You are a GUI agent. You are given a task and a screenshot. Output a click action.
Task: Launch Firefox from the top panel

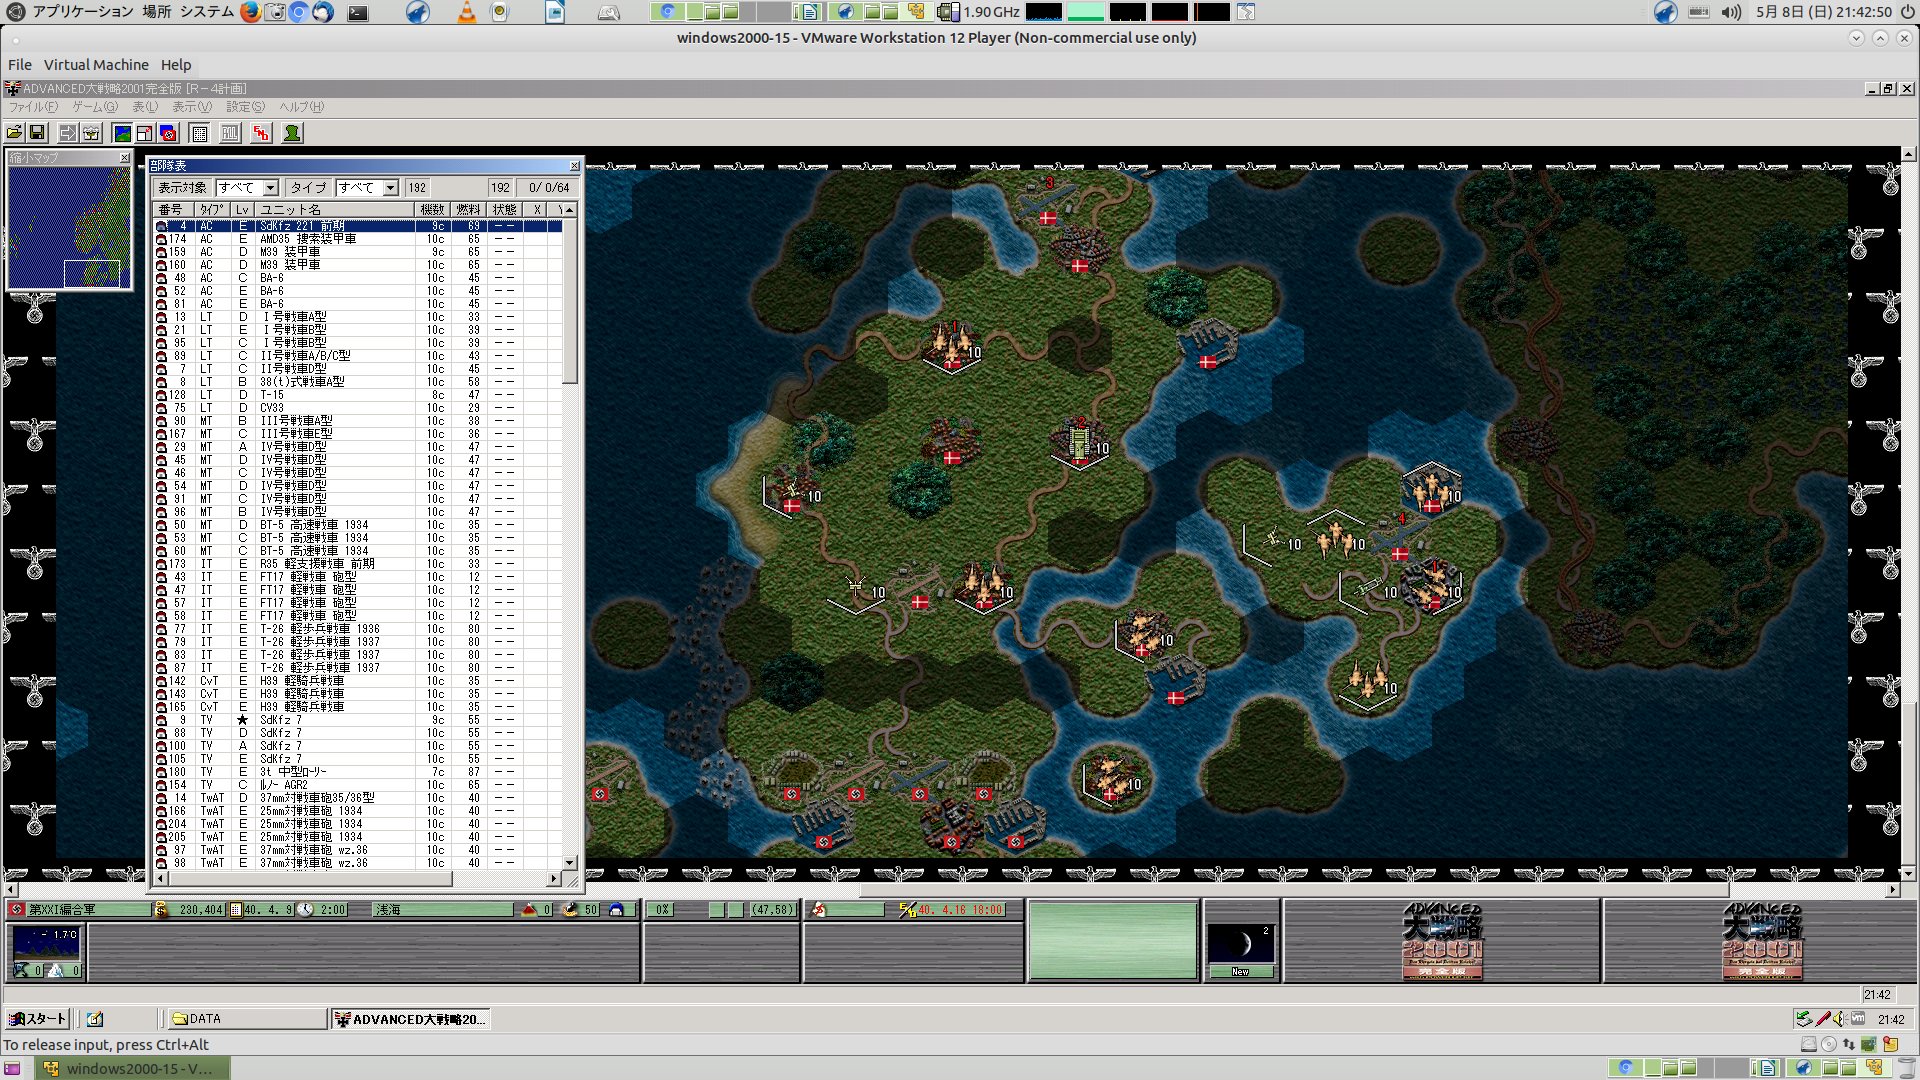tap(251, 12)
